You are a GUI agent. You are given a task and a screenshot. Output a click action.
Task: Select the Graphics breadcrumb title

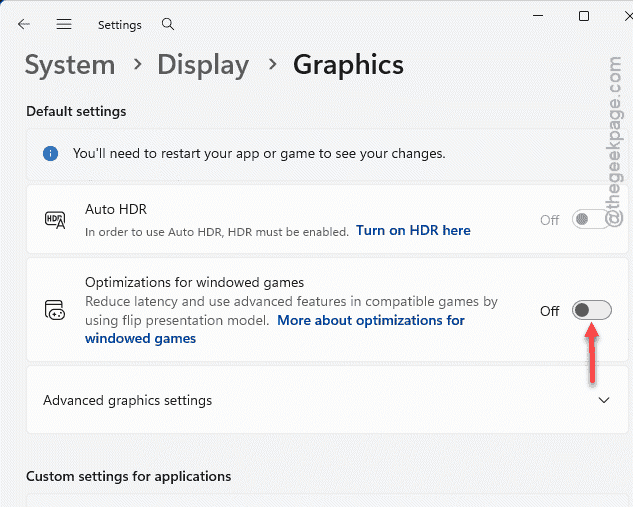[348, 65]
